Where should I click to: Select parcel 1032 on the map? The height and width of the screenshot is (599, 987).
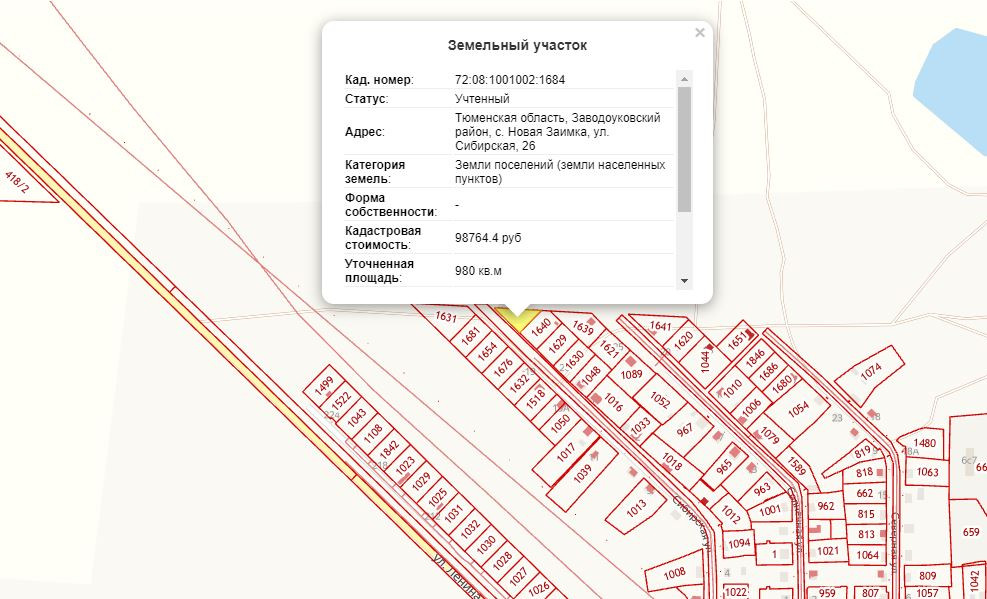point(470,529)
